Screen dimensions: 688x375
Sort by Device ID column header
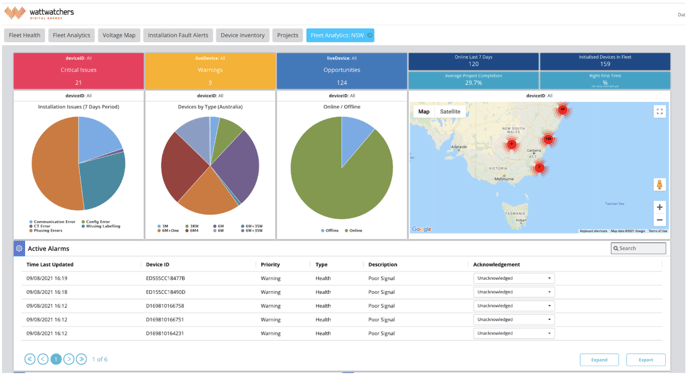pos(157,264)
